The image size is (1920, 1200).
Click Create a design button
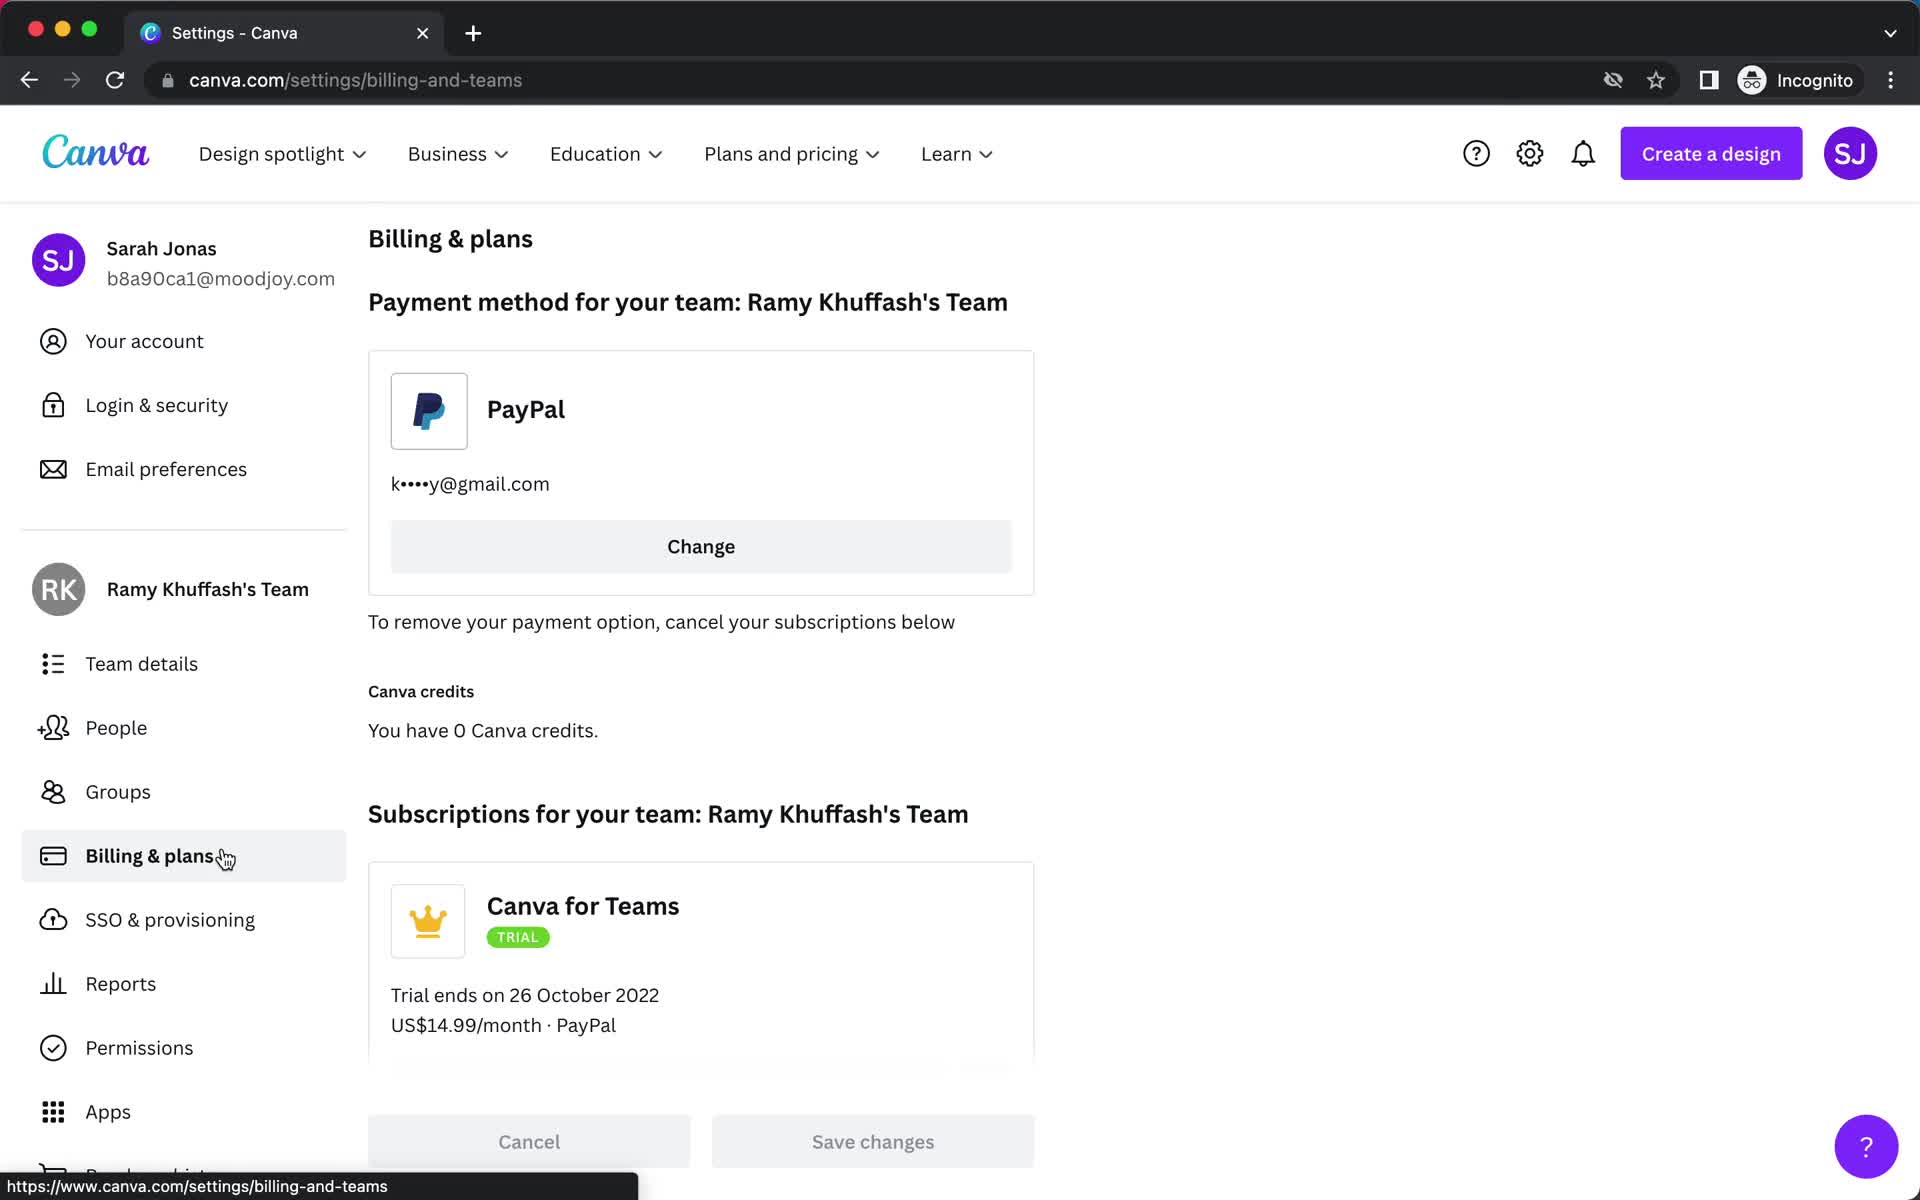(1711, 154)
